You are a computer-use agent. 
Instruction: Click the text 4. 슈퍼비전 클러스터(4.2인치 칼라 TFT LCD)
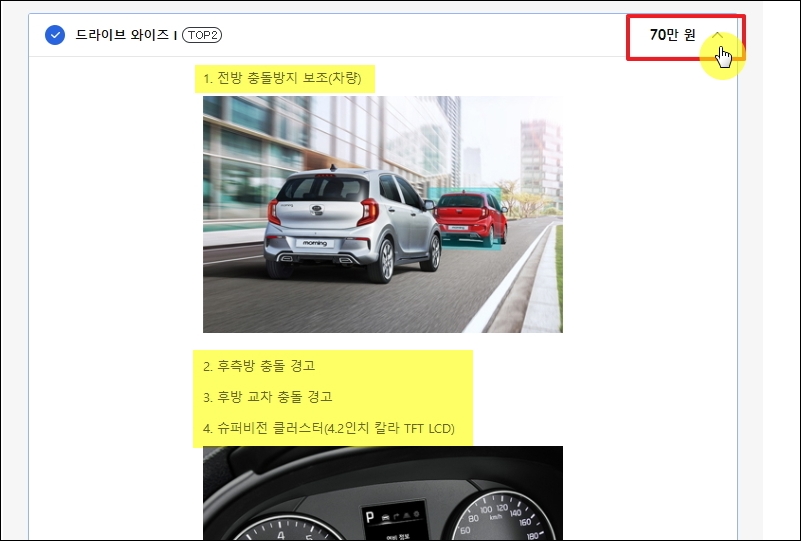(x=328, y=428)
